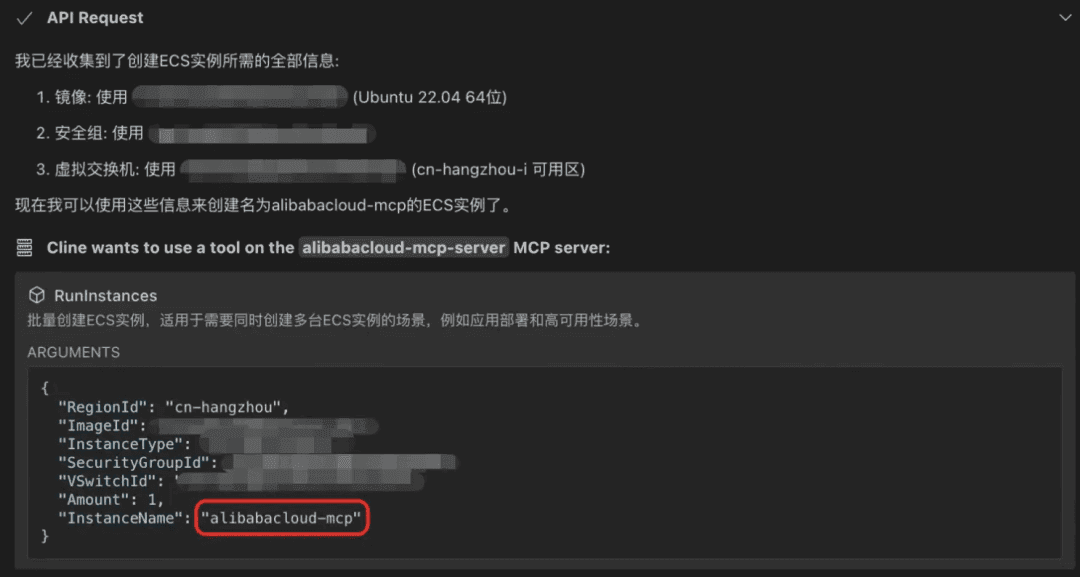The height and width of the screenshot is (577, 1080).
Task: Click the checkmark icon beside API Request
Action: 25,19
